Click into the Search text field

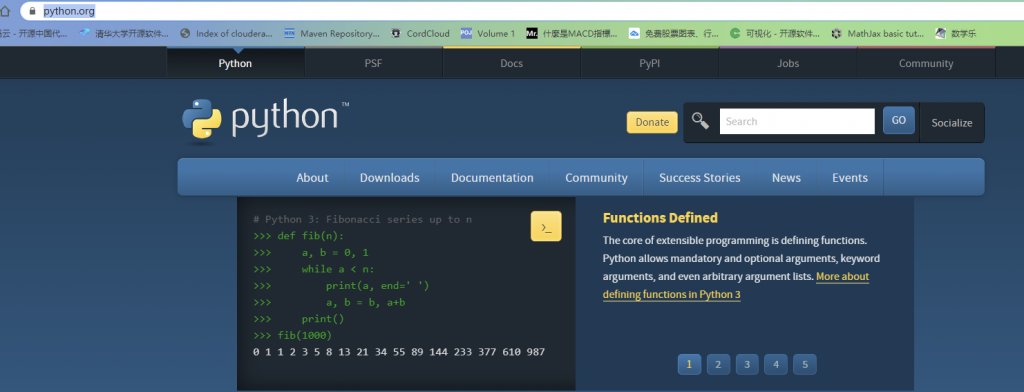[x=797, y=122]
